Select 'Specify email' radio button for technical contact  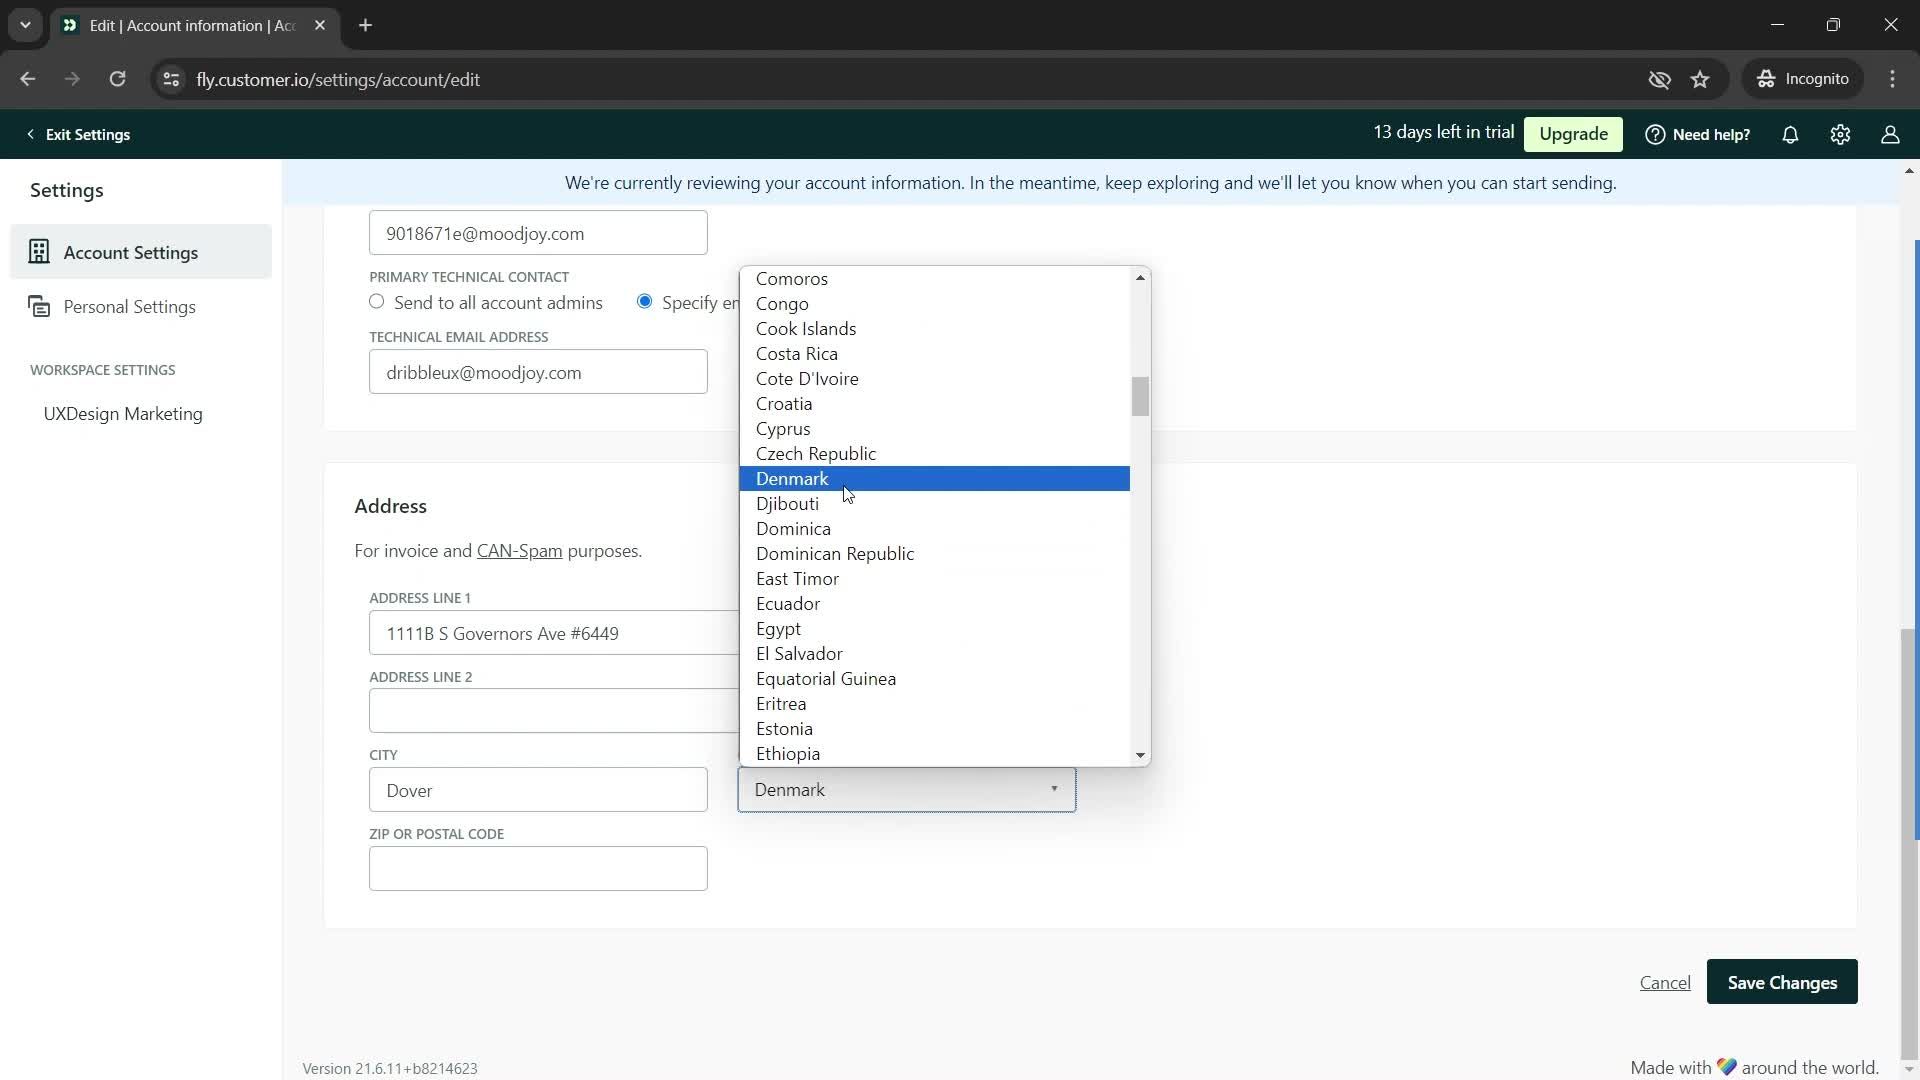point(646,302)
